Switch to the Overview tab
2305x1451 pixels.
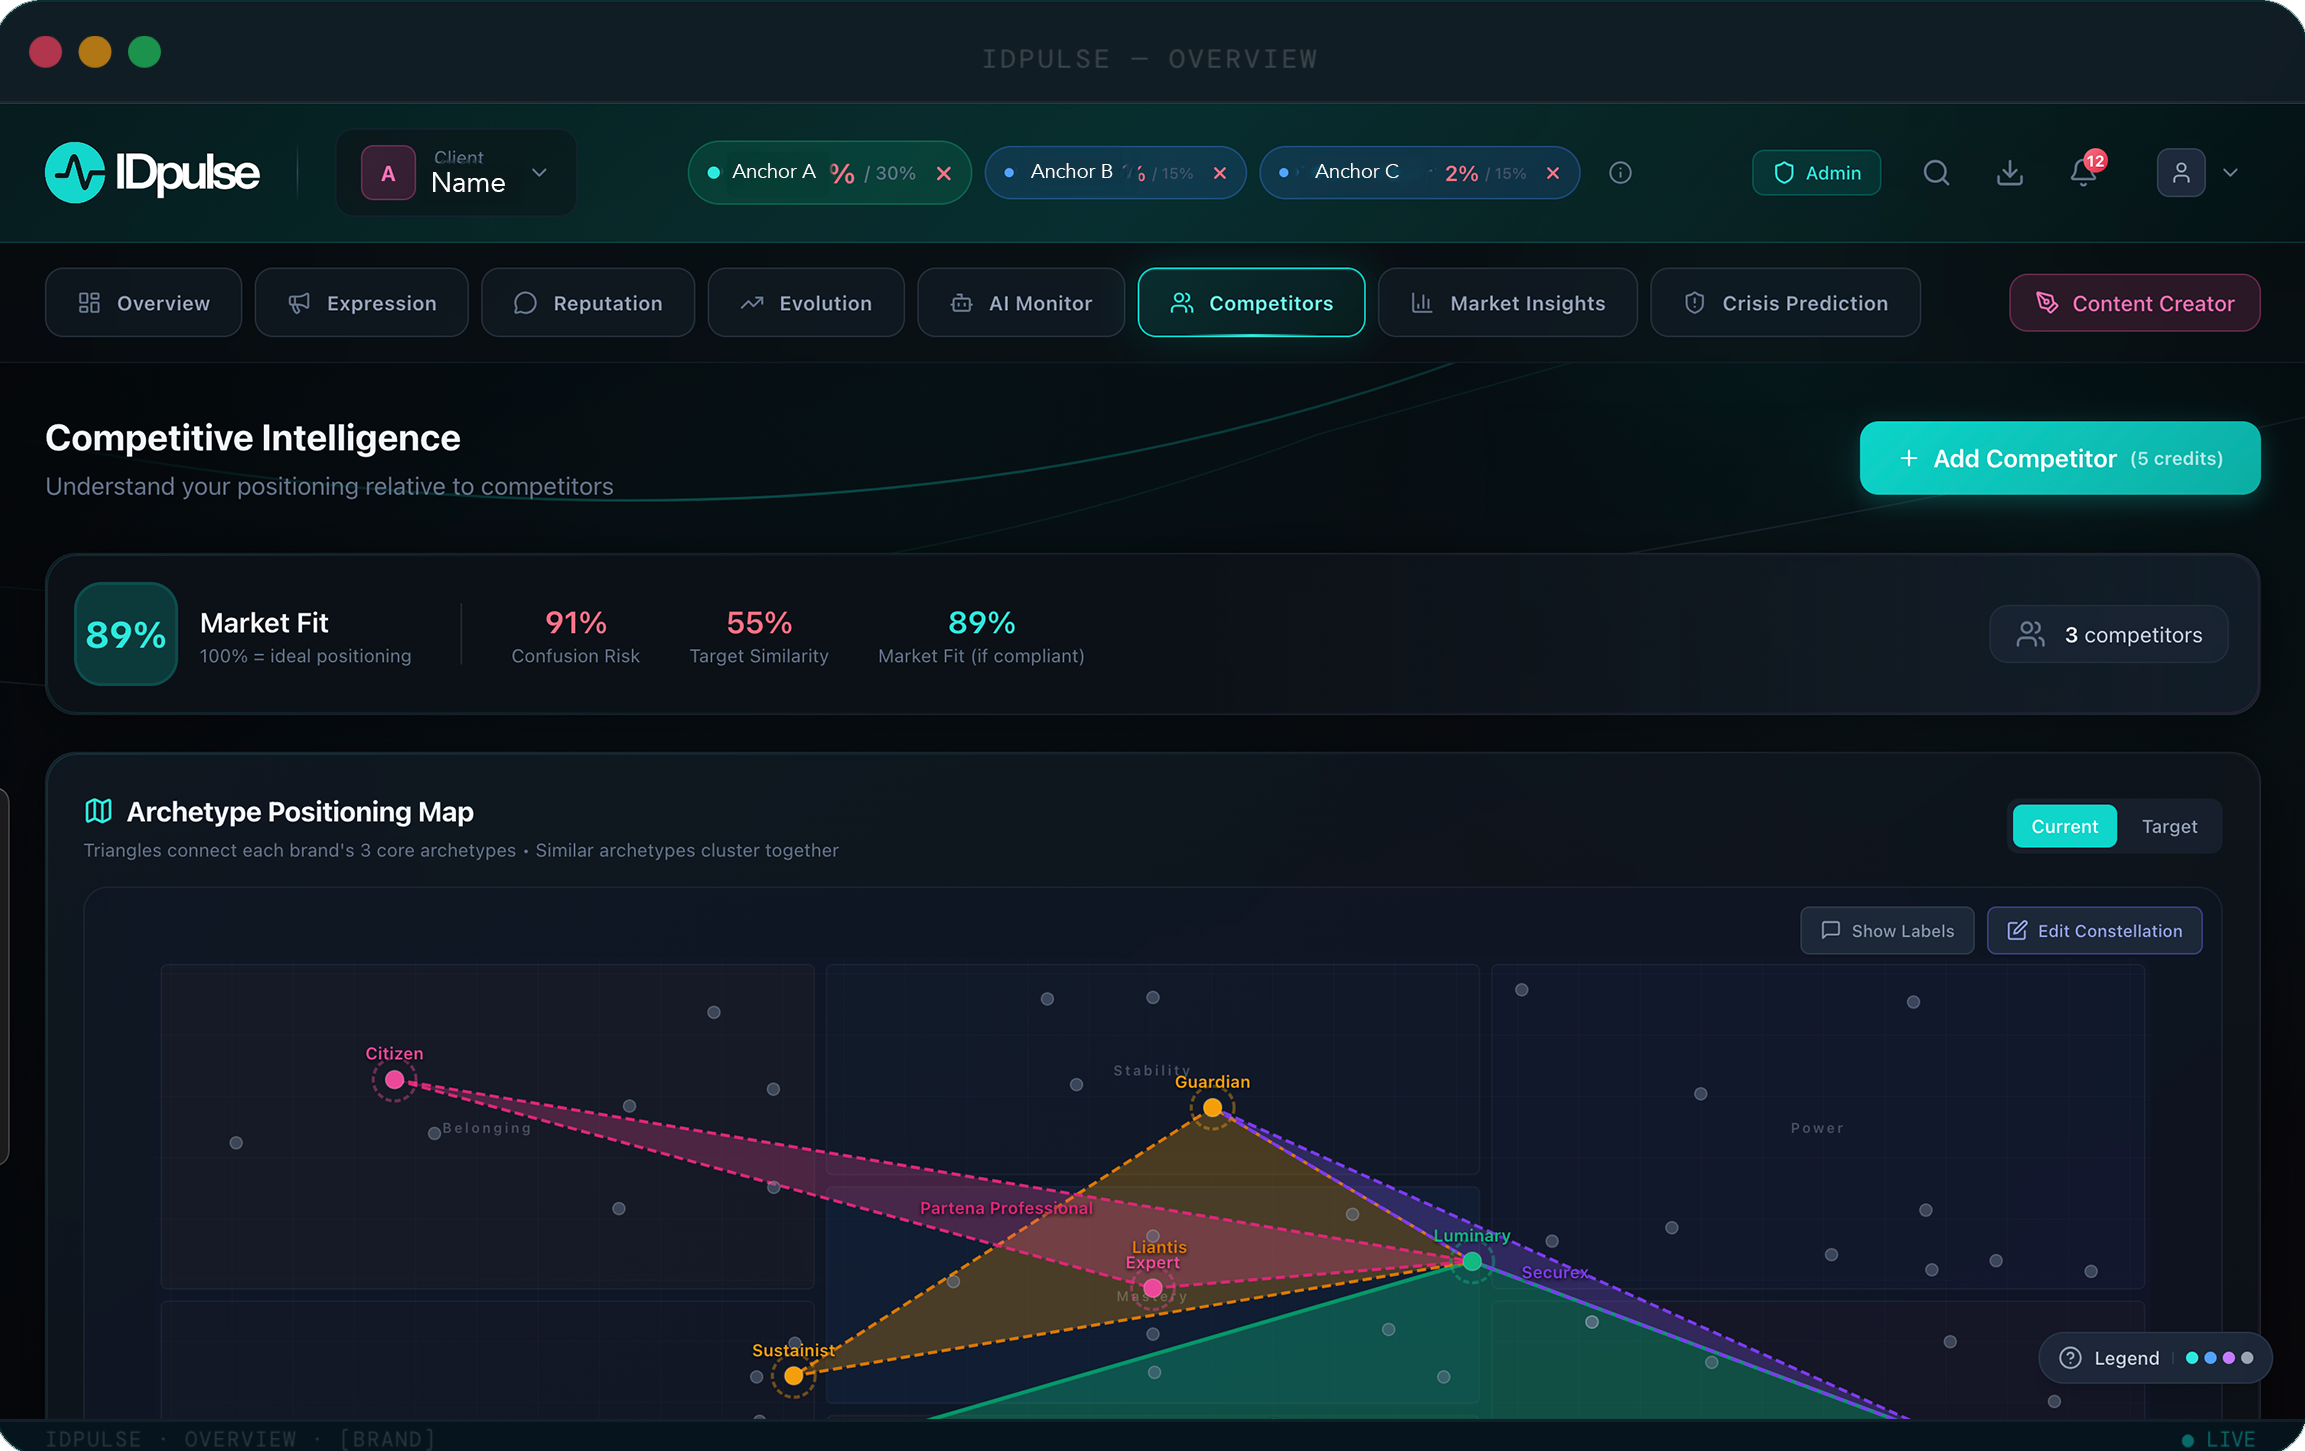[x=143, y=302]
